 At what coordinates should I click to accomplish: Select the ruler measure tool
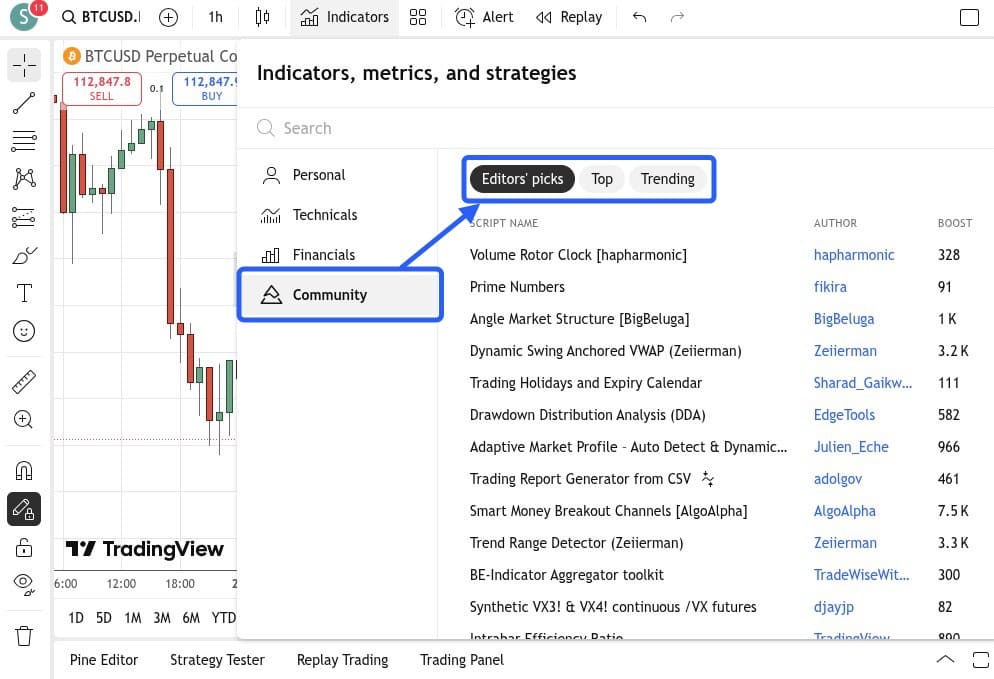coord(24,382)
